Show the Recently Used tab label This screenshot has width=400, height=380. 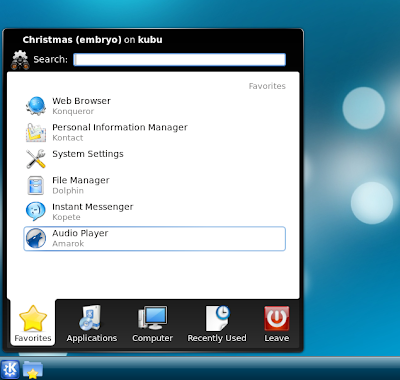[x=217, y=338]
